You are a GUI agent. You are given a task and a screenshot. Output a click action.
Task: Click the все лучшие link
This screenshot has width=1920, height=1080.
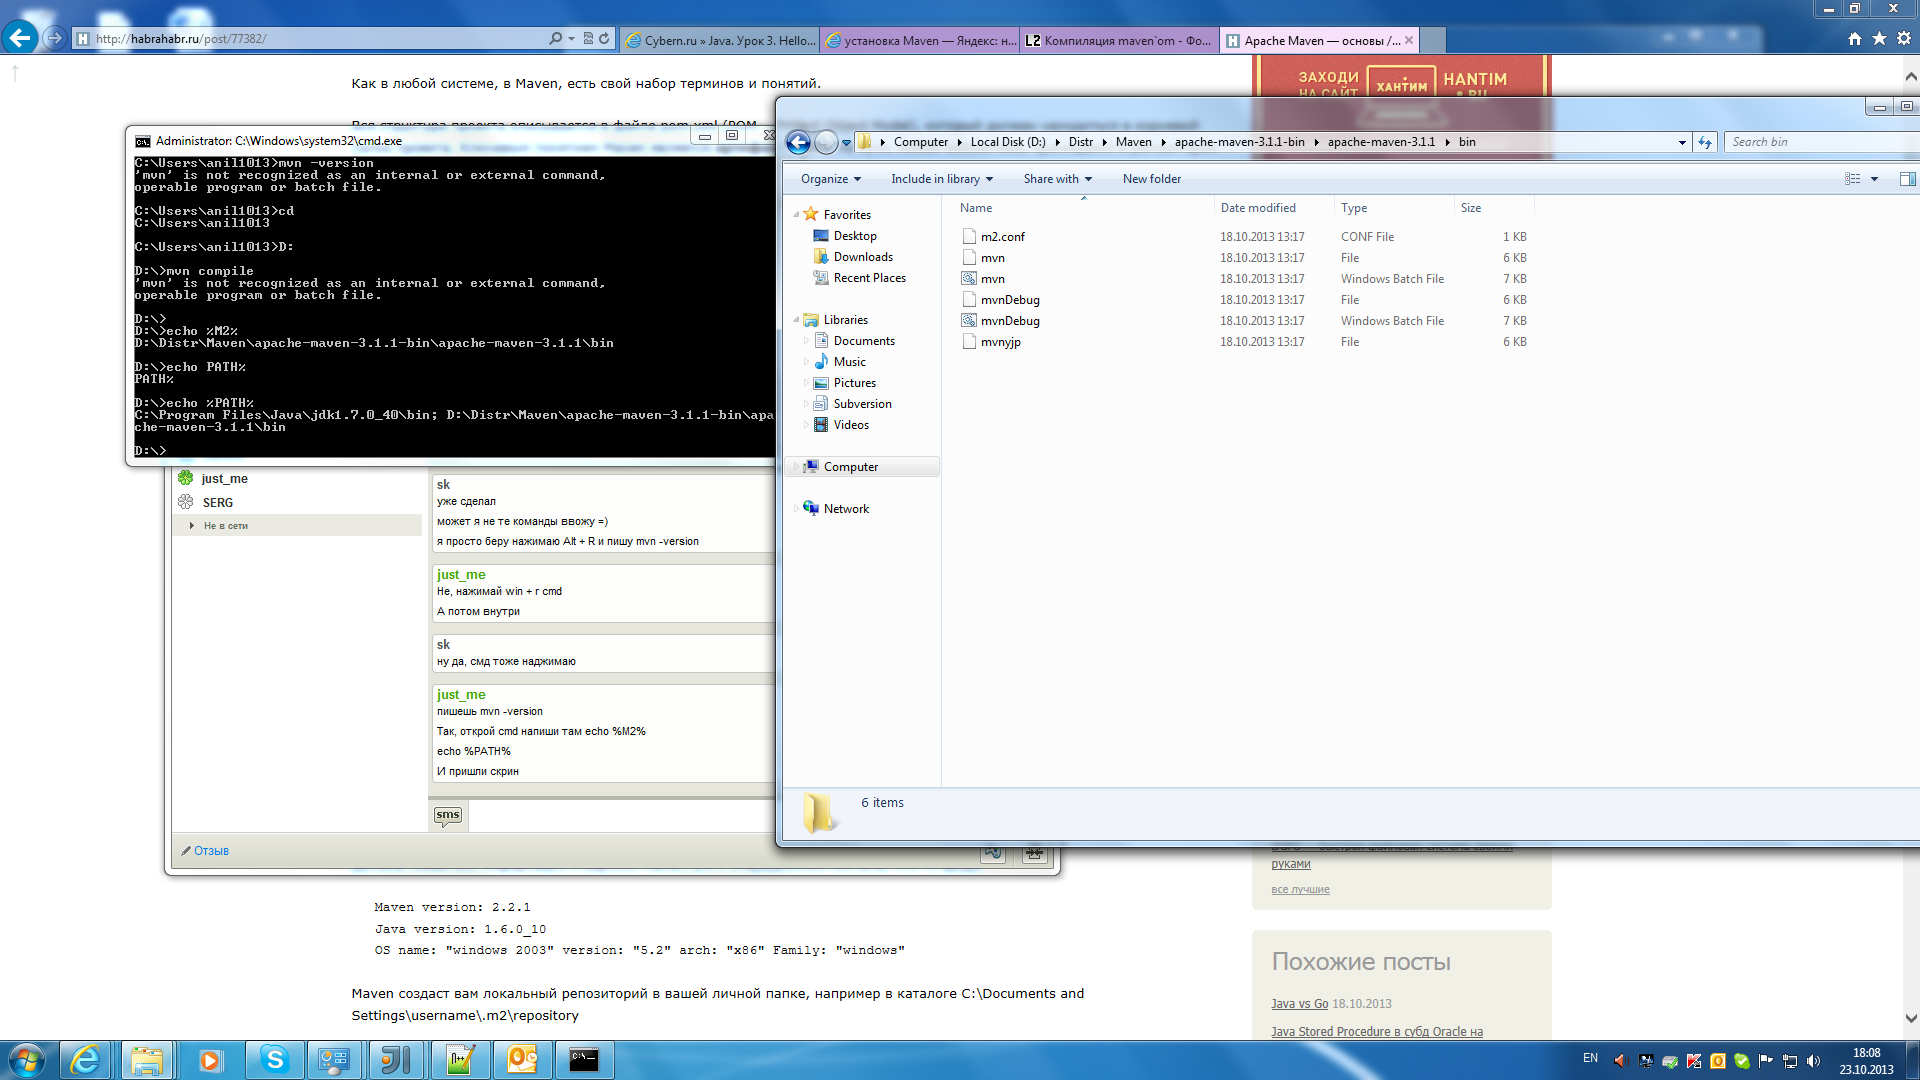1300,889
